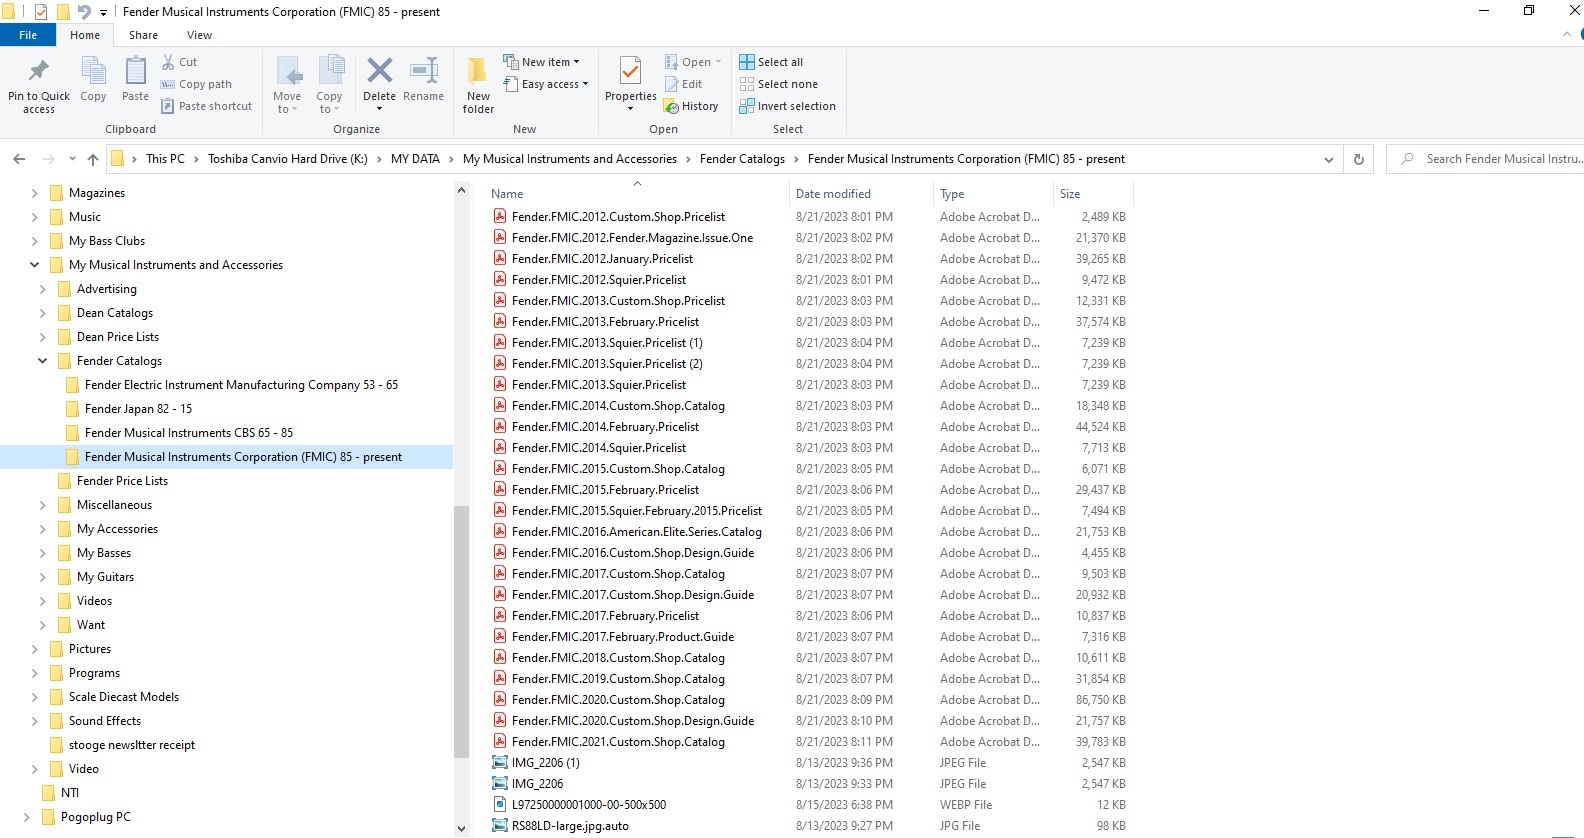Viewport: 1584px width, 838px height.
Task: Open the Open button dropdown arrow
Action: coord(718,62)
